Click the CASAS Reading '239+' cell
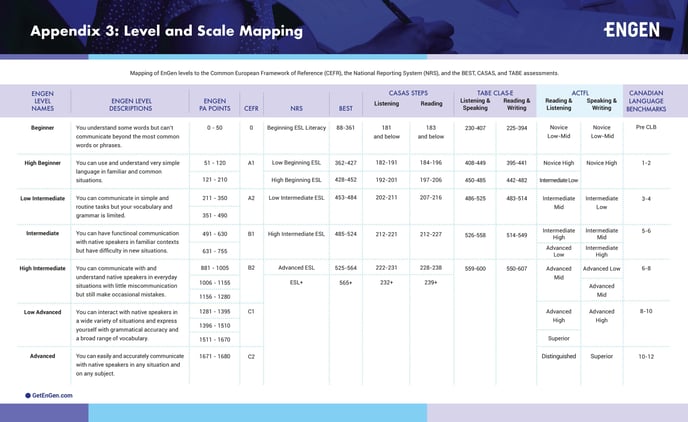688x422 pixels. tap(430, 283)
